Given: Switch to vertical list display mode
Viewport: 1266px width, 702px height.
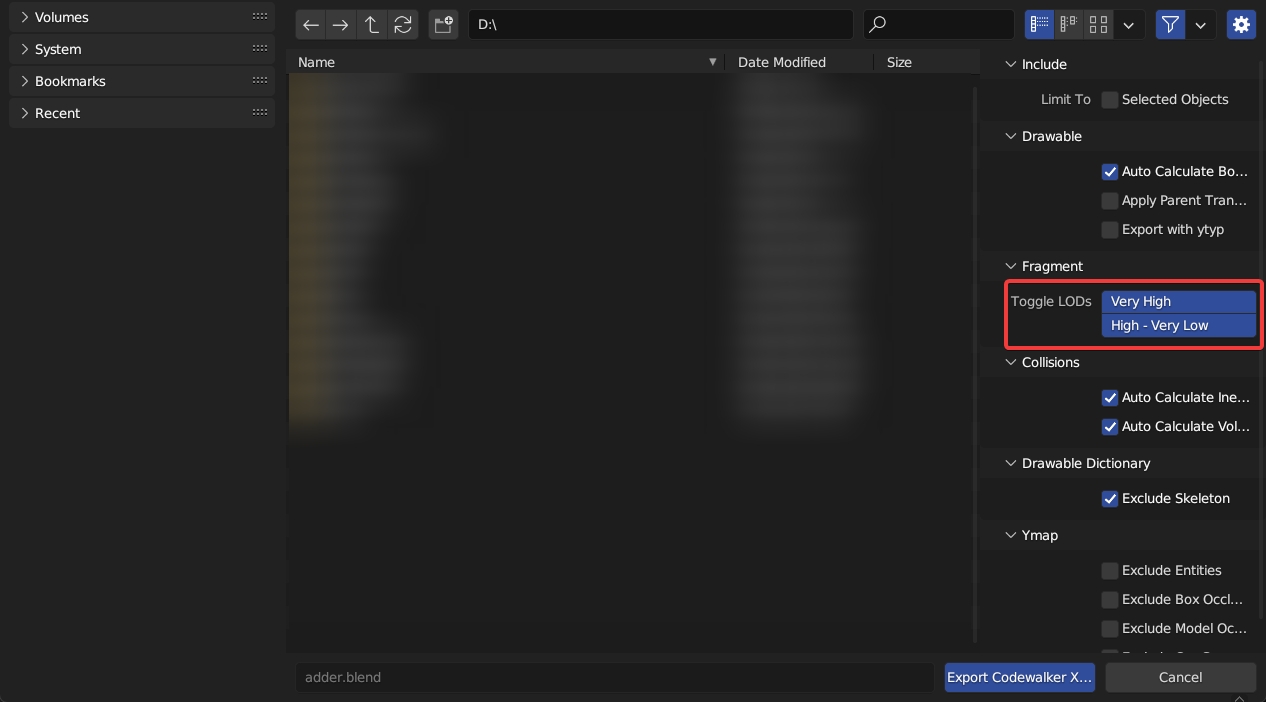Looking at the screenshot, I should click(1040, 25).
